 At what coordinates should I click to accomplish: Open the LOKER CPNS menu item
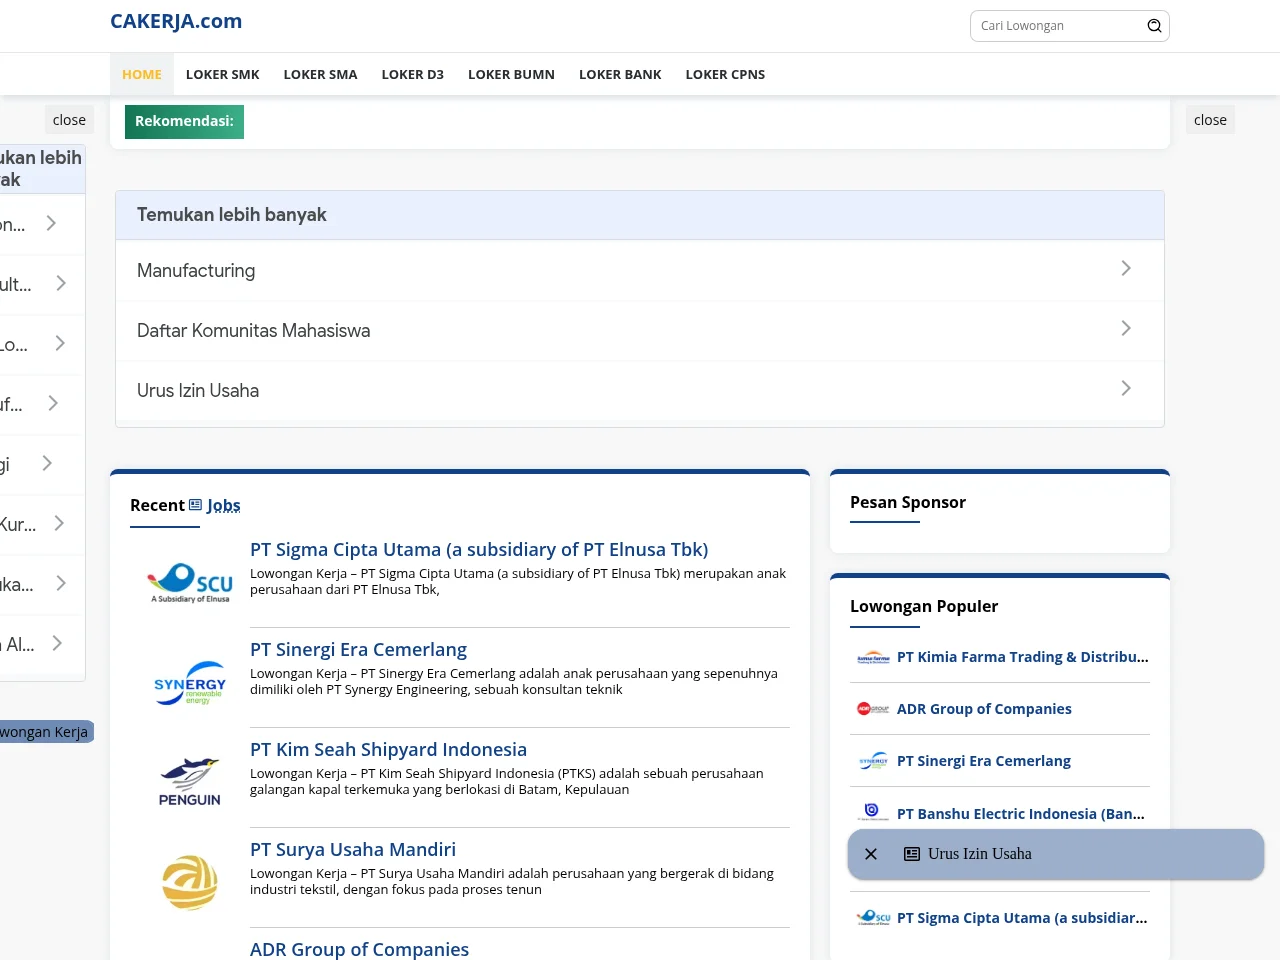click(x=725, y=74)
